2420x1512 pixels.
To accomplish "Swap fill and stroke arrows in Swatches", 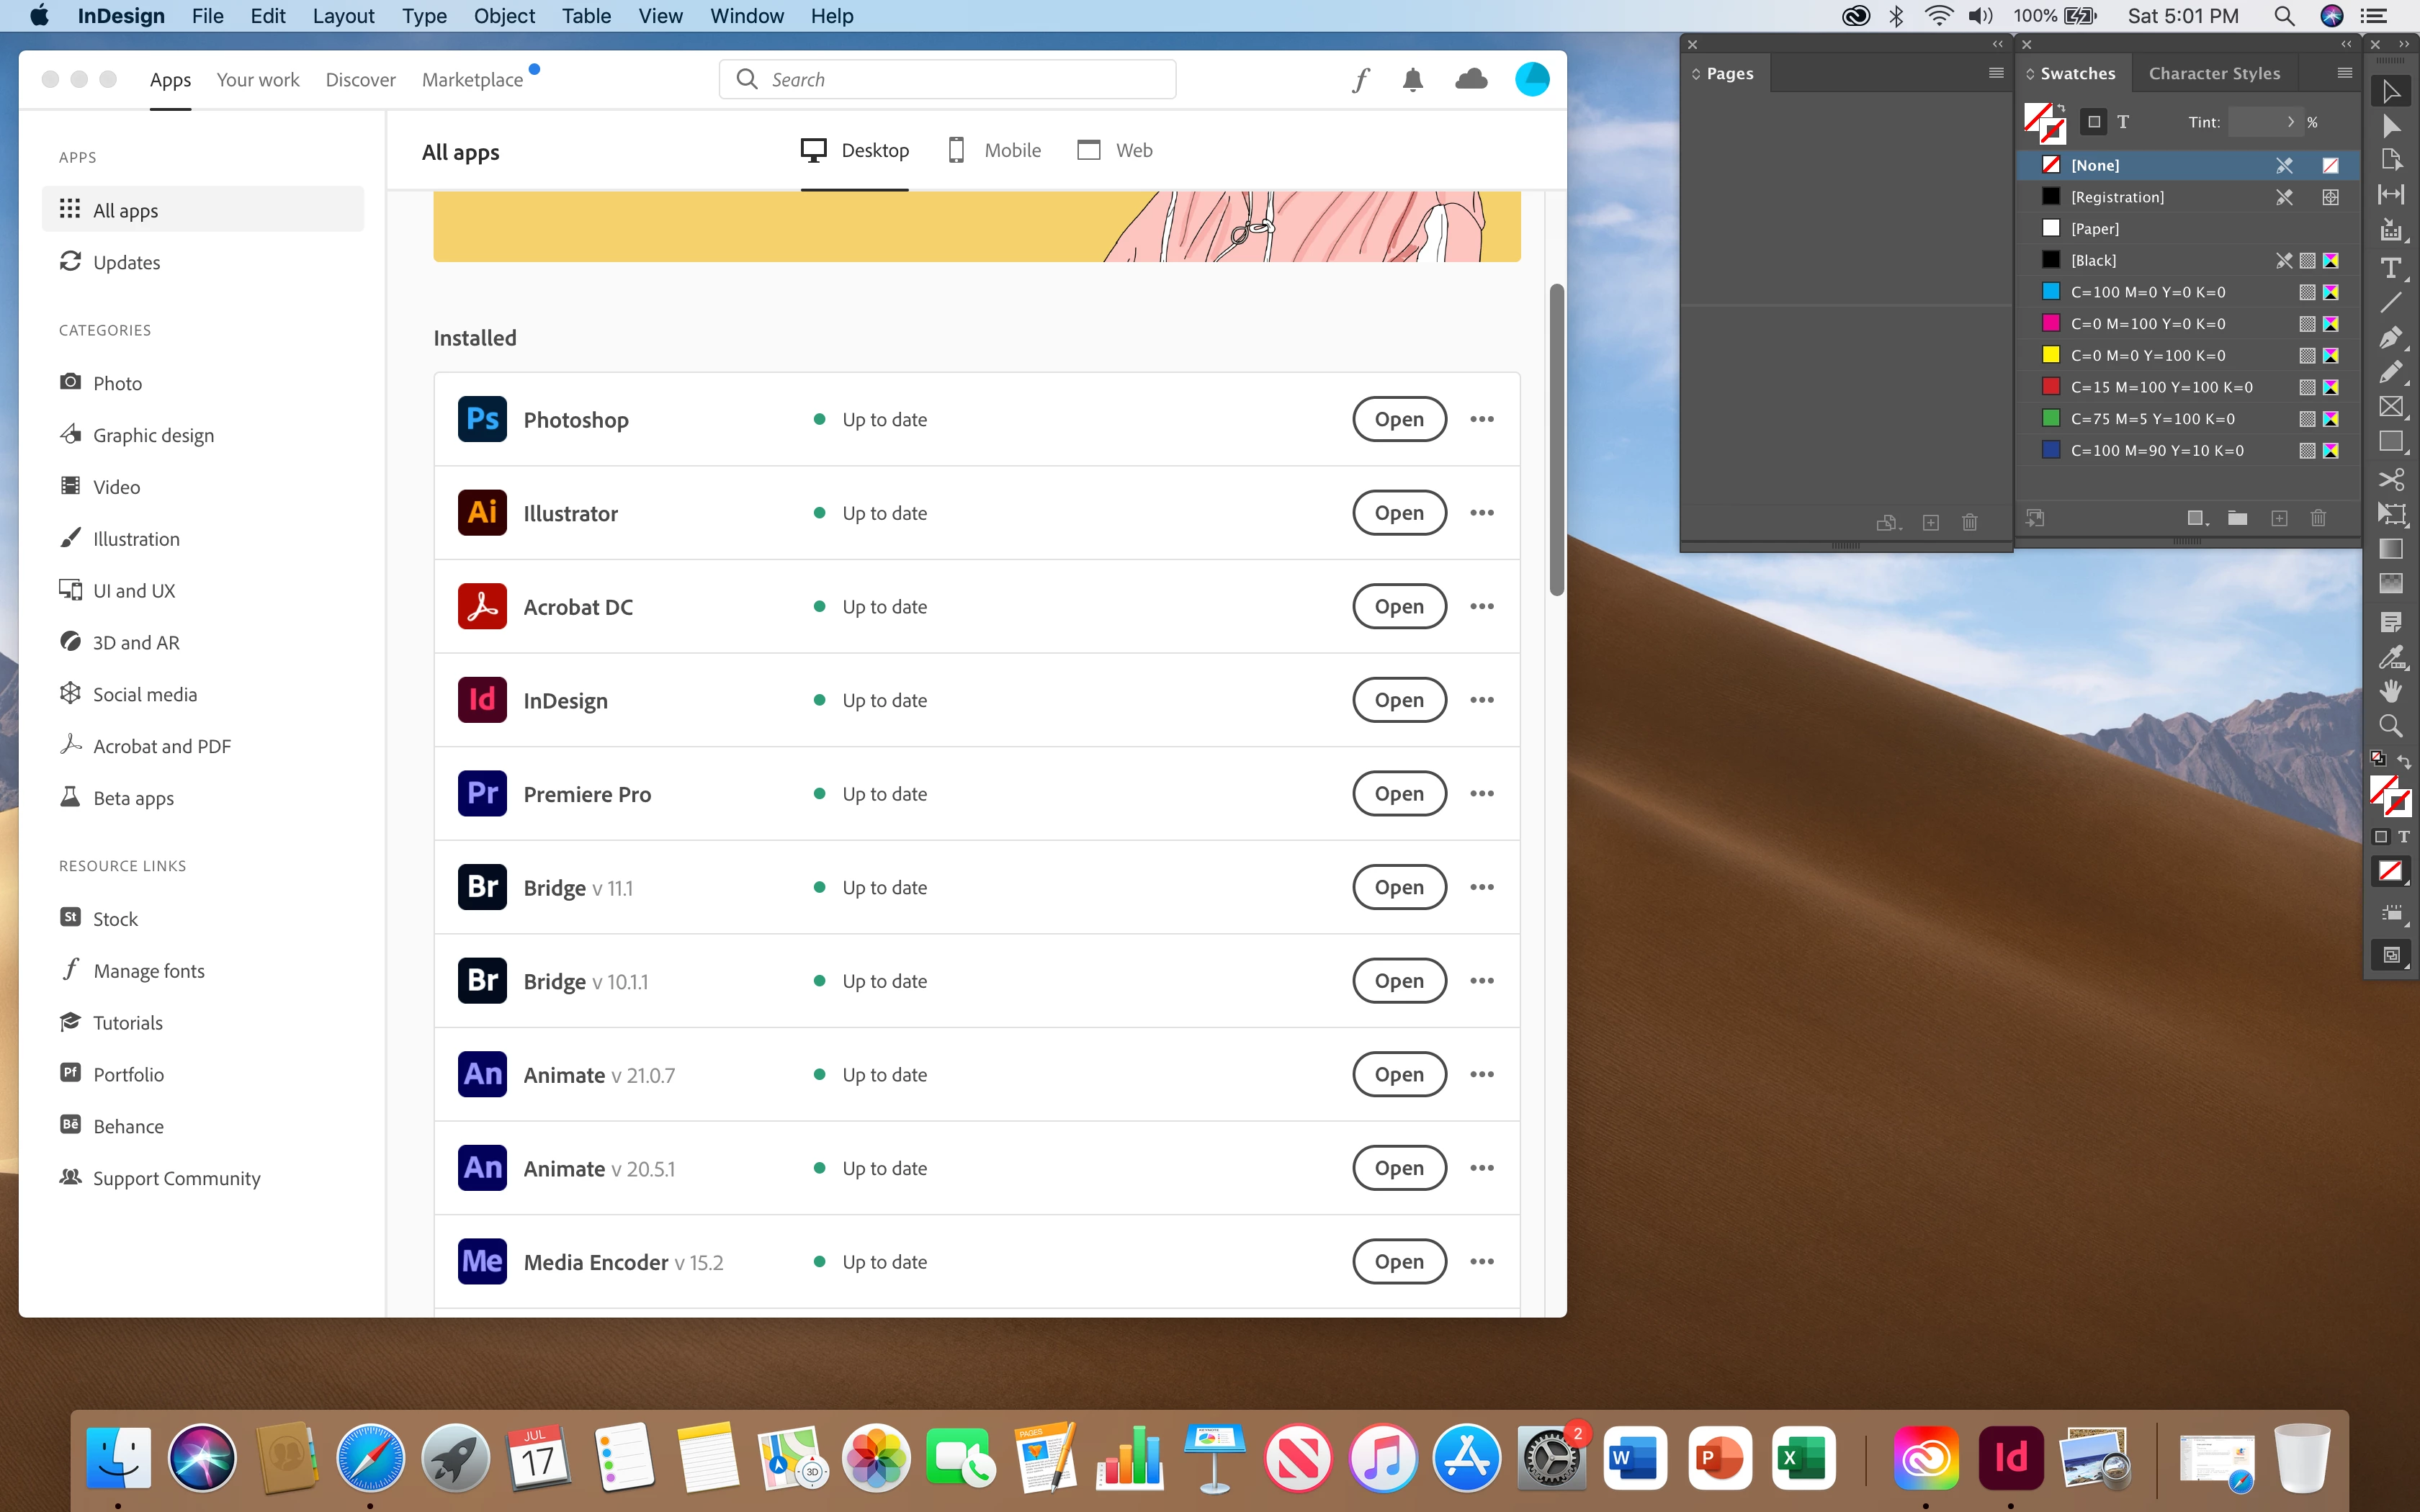I will [2061, 108].
